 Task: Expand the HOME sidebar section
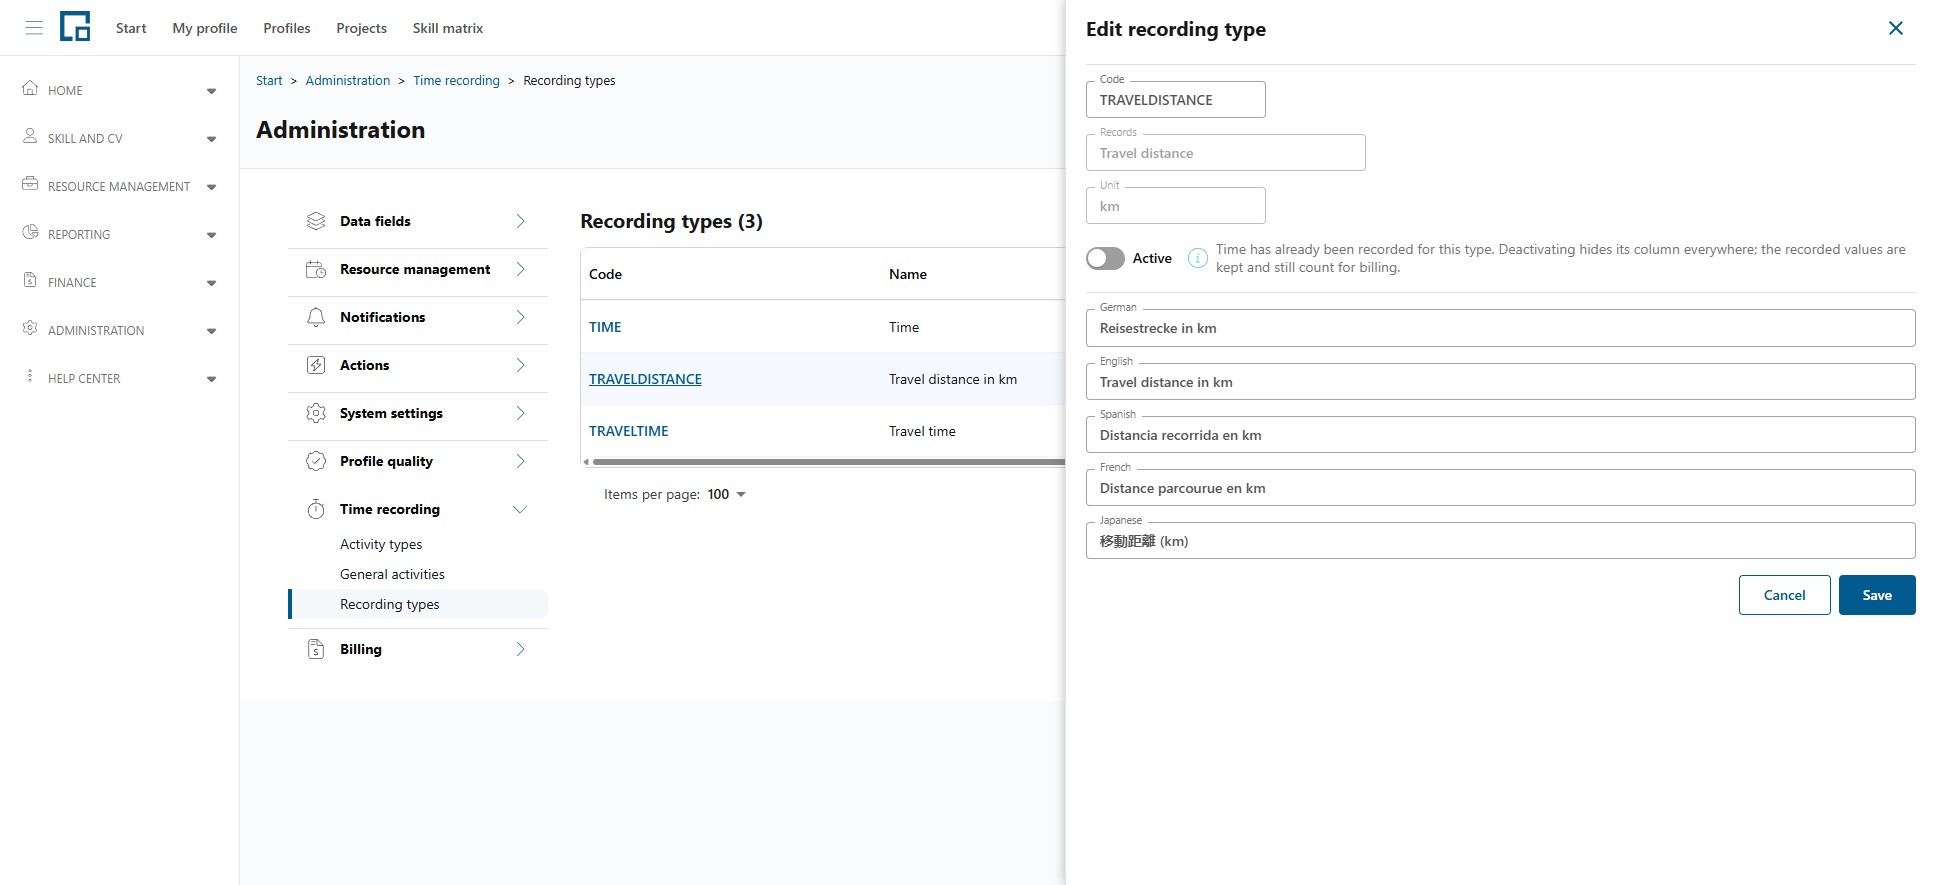click(211, 91)
